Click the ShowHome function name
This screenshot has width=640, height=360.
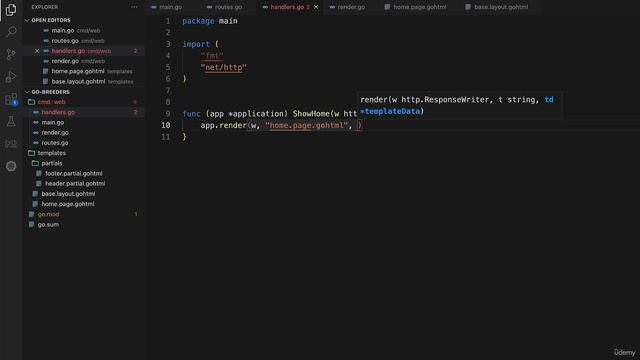[x=311, y=113]
